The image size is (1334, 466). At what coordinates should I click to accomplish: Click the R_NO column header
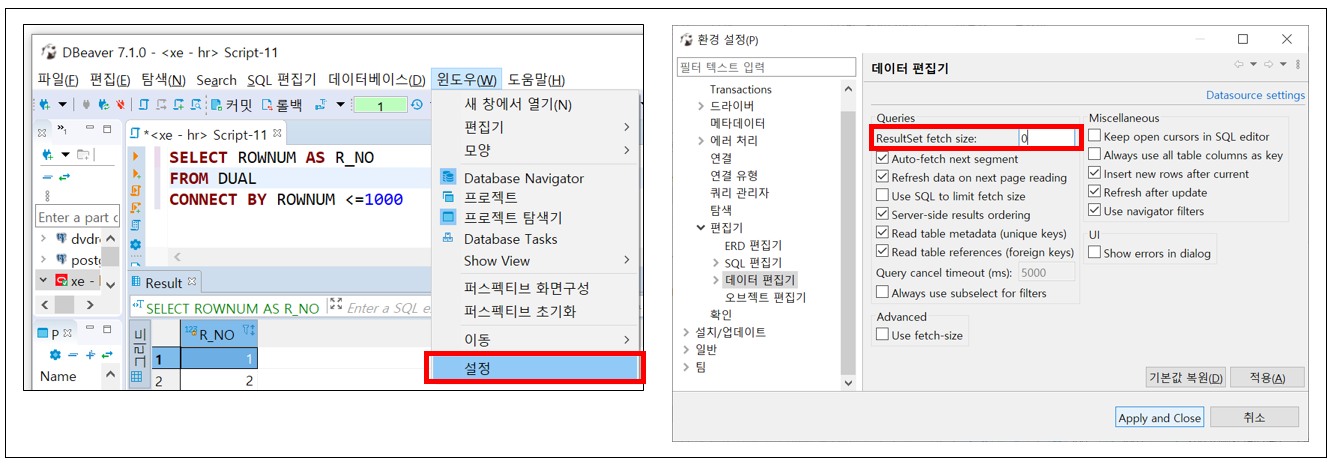(x=219, y=335)
